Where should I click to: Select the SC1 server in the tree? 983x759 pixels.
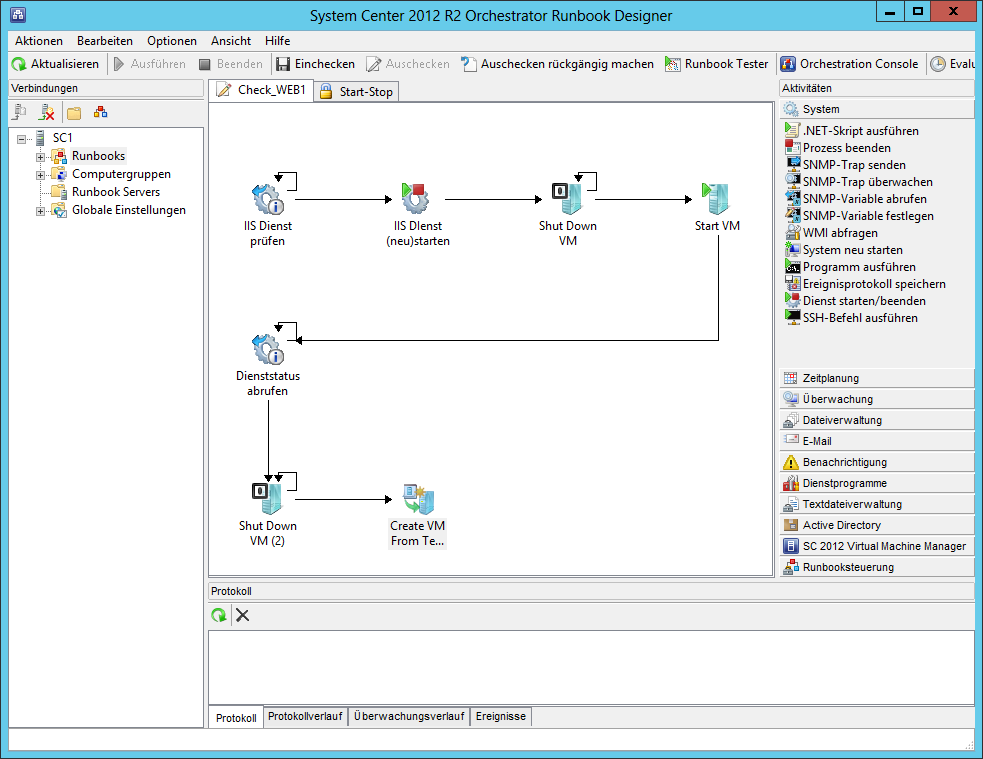[62, 138]
